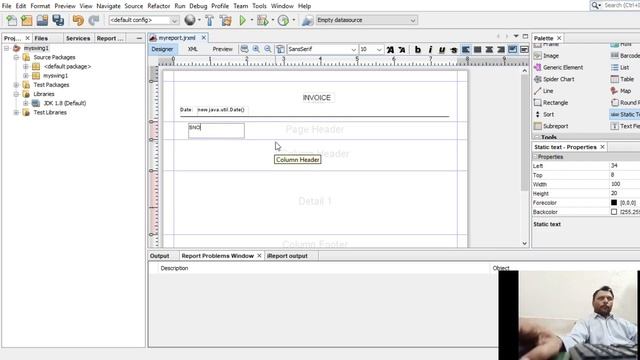Click the New File toolbar icon
Image resolution: width=640 pixels, height=360 pixels.
12,20
